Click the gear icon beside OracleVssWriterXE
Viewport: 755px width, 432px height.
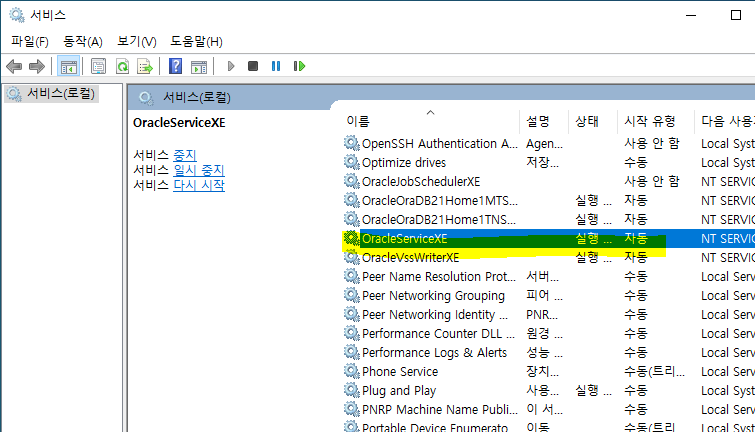[x=351, y=257]
